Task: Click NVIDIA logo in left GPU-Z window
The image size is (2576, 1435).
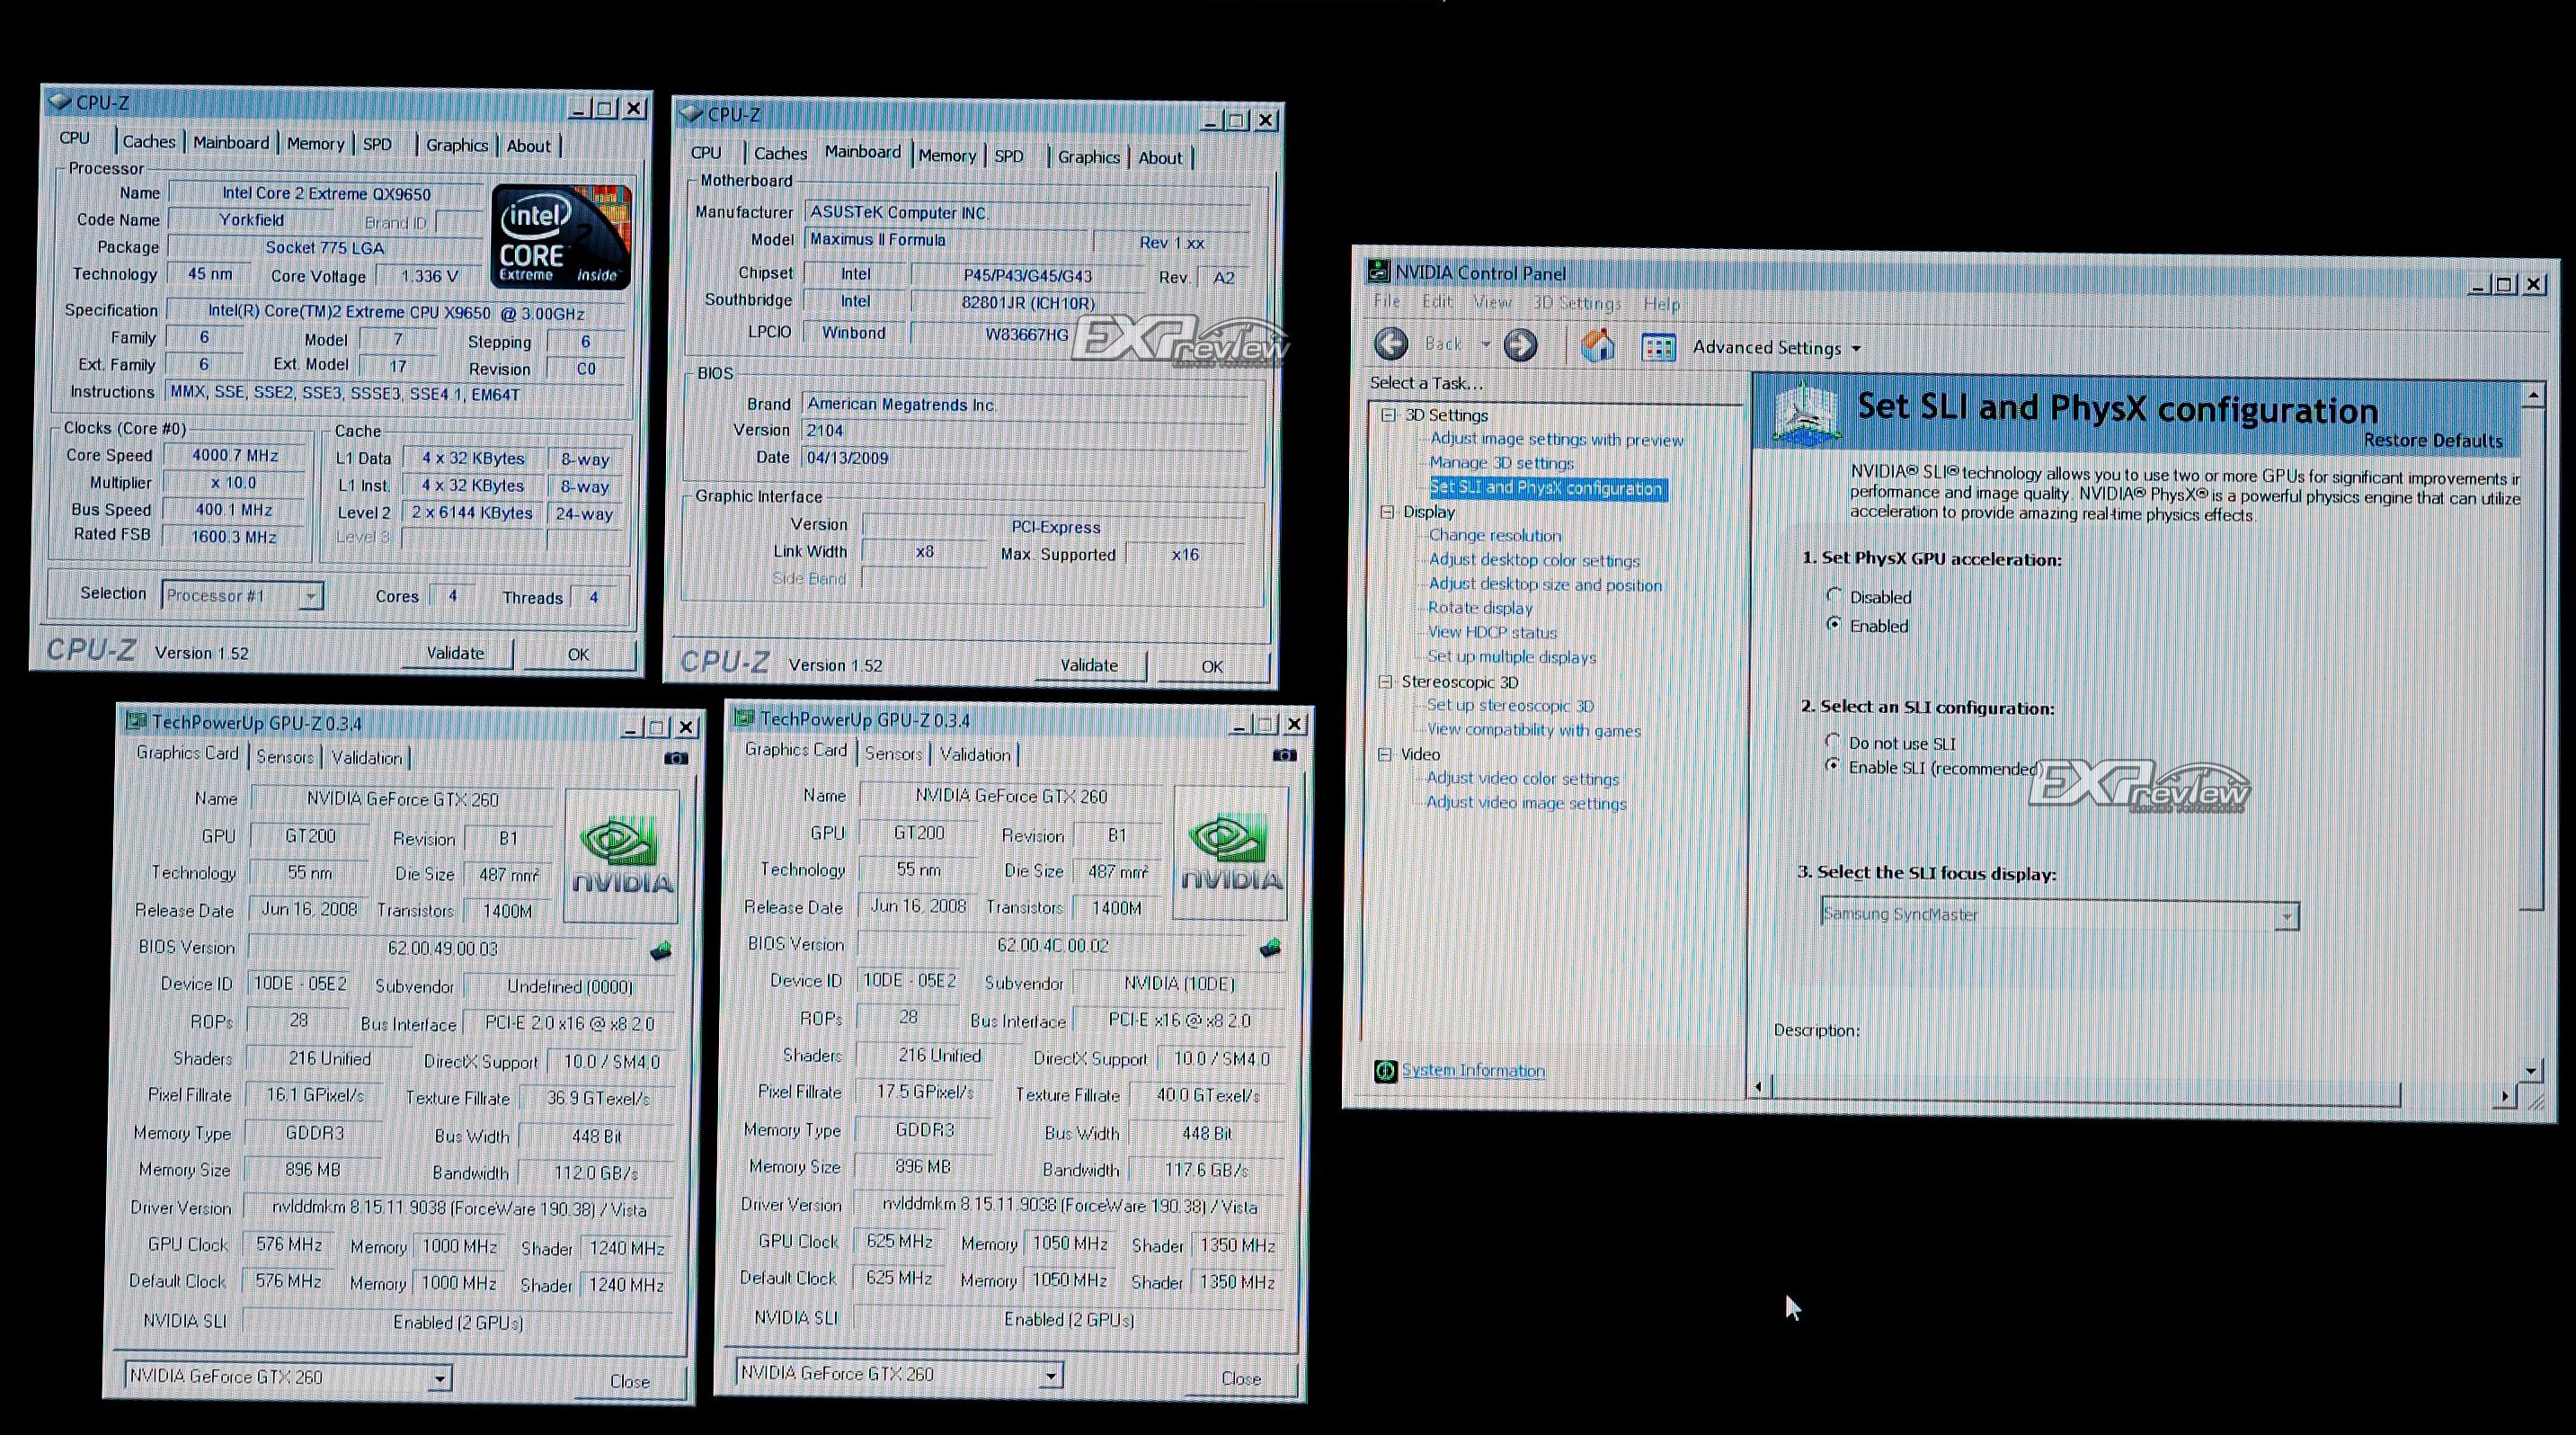Action: (621, 855)
